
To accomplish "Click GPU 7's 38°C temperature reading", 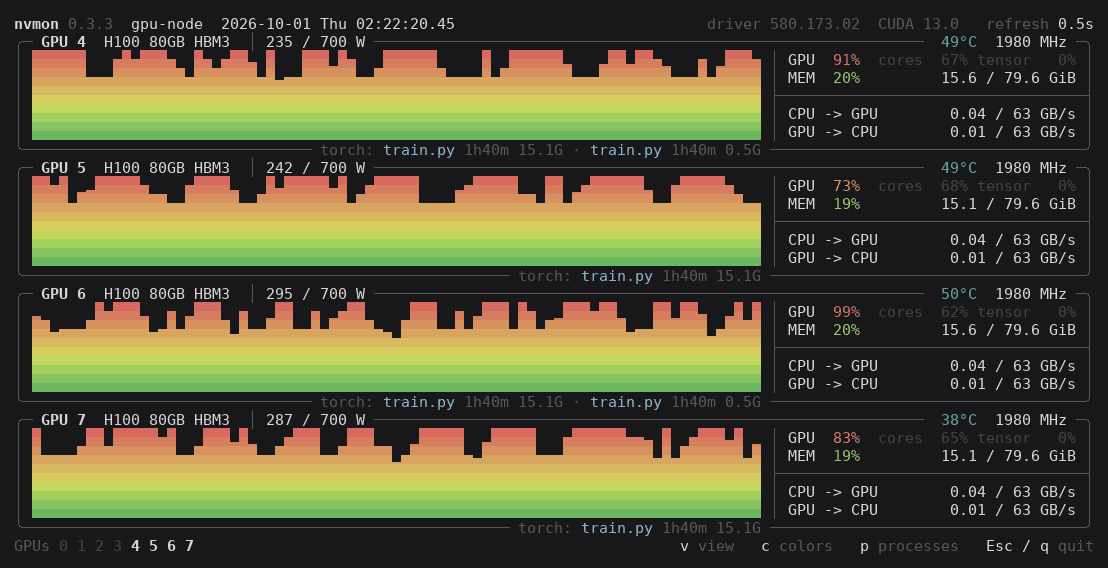I will point(959,420).
